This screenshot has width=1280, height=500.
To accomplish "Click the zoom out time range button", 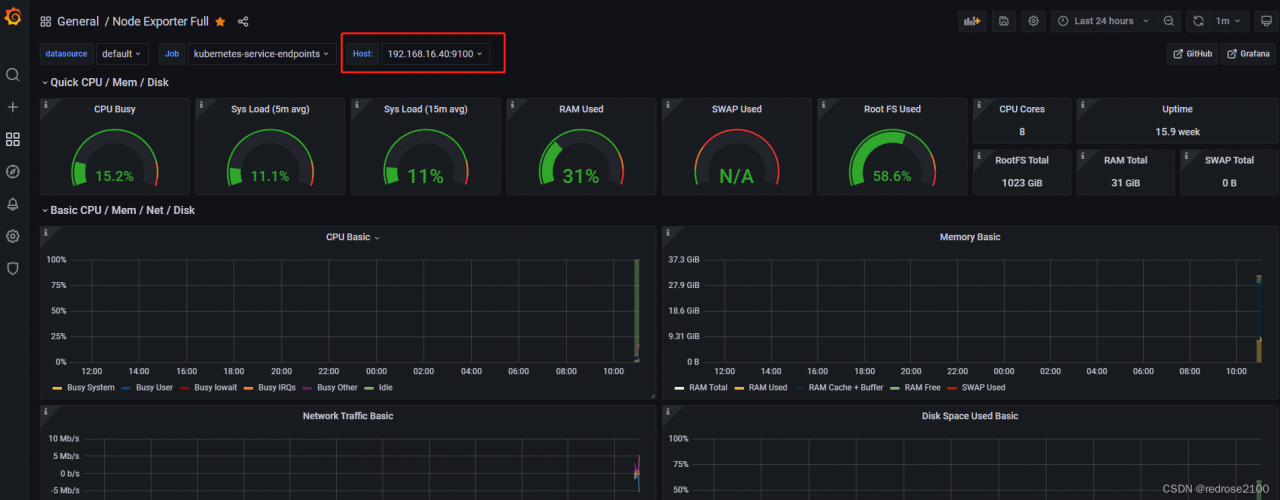I will [1169, 21].
